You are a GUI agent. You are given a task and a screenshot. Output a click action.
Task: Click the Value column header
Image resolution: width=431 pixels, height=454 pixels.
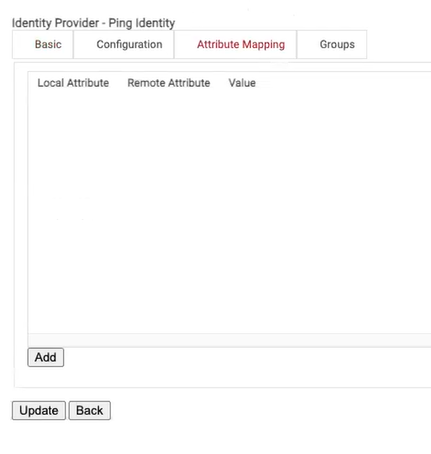(x=242, y=83)
